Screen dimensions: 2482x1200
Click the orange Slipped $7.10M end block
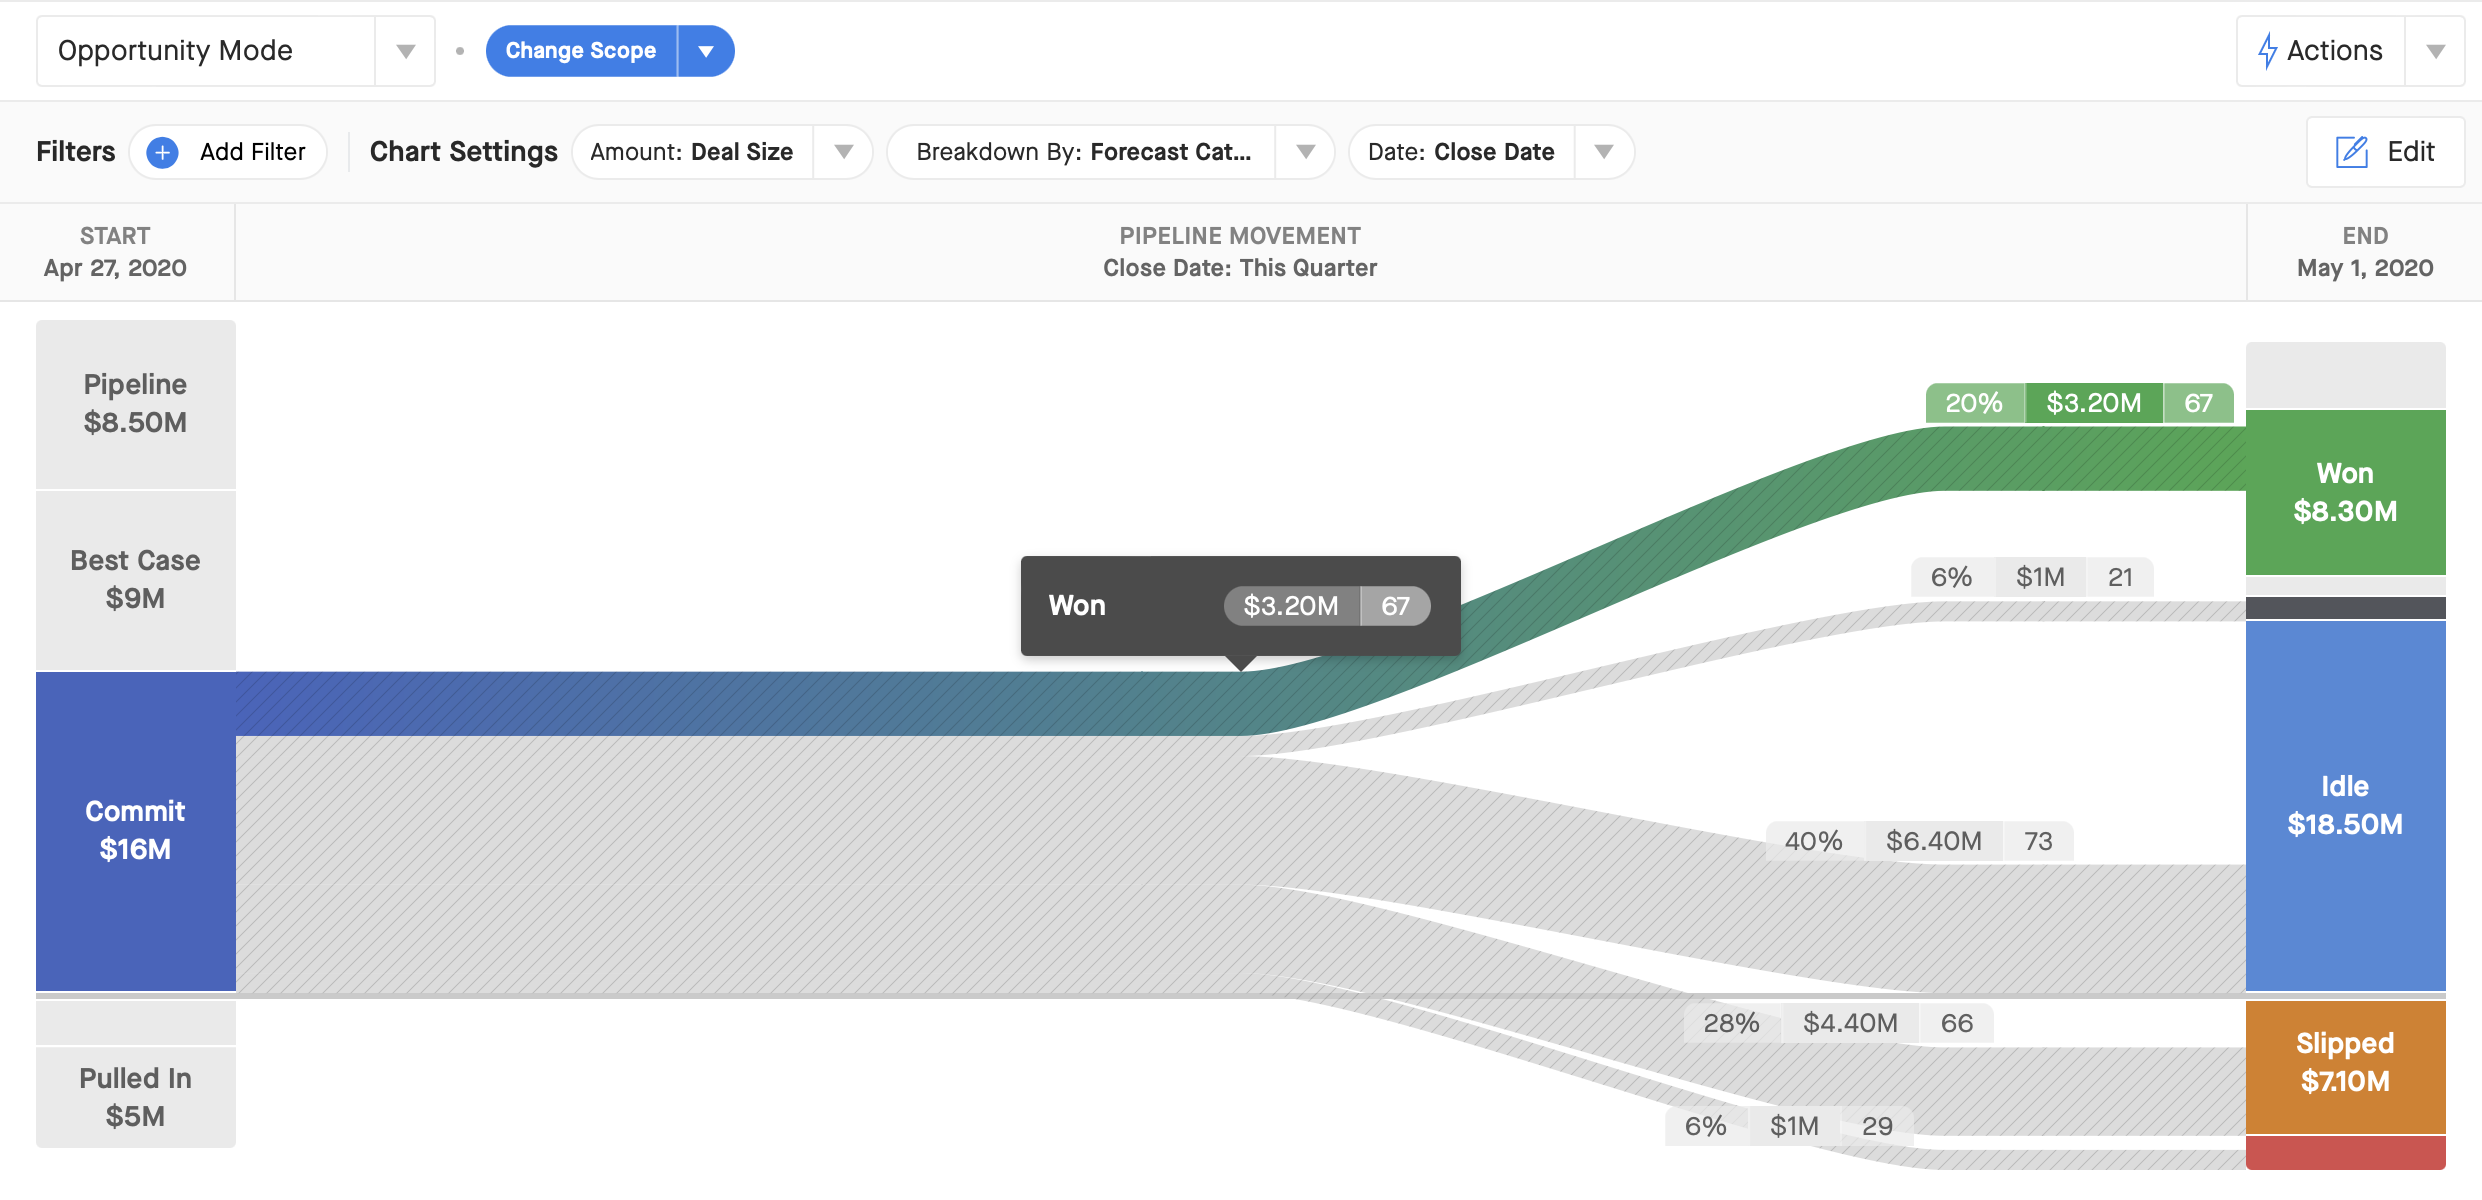(2345, 1066)
